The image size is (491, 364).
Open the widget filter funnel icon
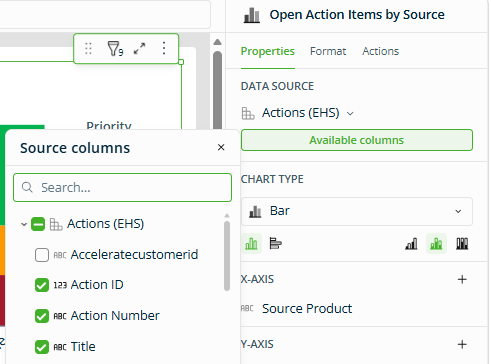click(115, 49)
